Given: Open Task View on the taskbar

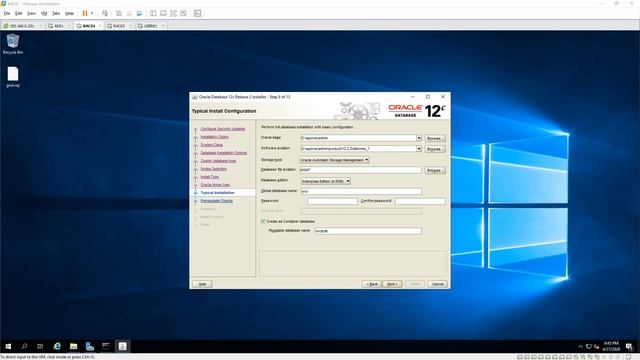Looking at the screenshot, I should pyautogui.click(x=40, y=347).
